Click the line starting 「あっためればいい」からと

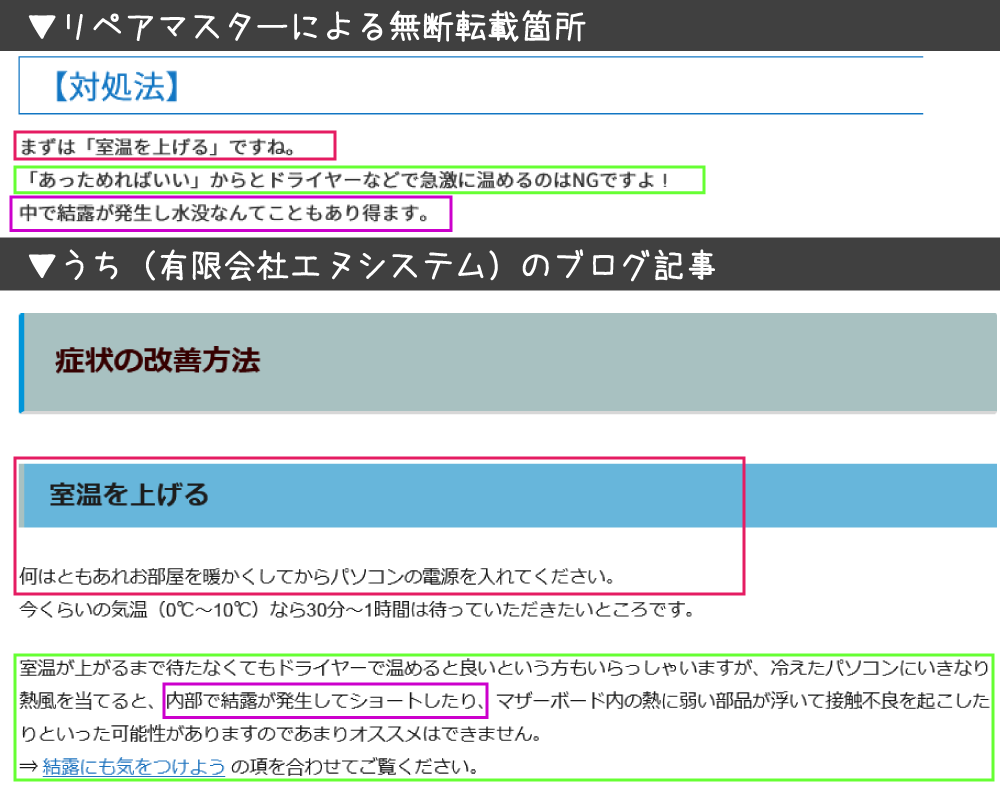tap(344, 180)
